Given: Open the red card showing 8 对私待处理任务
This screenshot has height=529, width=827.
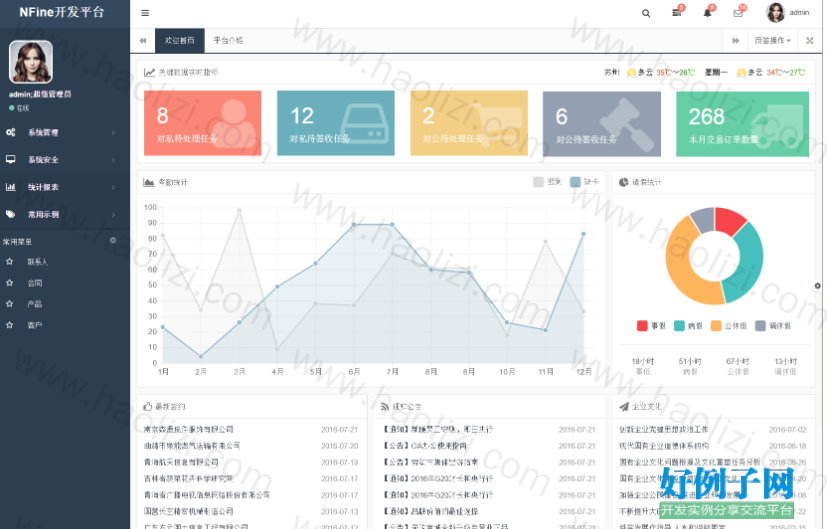Looking at the screenshot, I should (203, 123).
